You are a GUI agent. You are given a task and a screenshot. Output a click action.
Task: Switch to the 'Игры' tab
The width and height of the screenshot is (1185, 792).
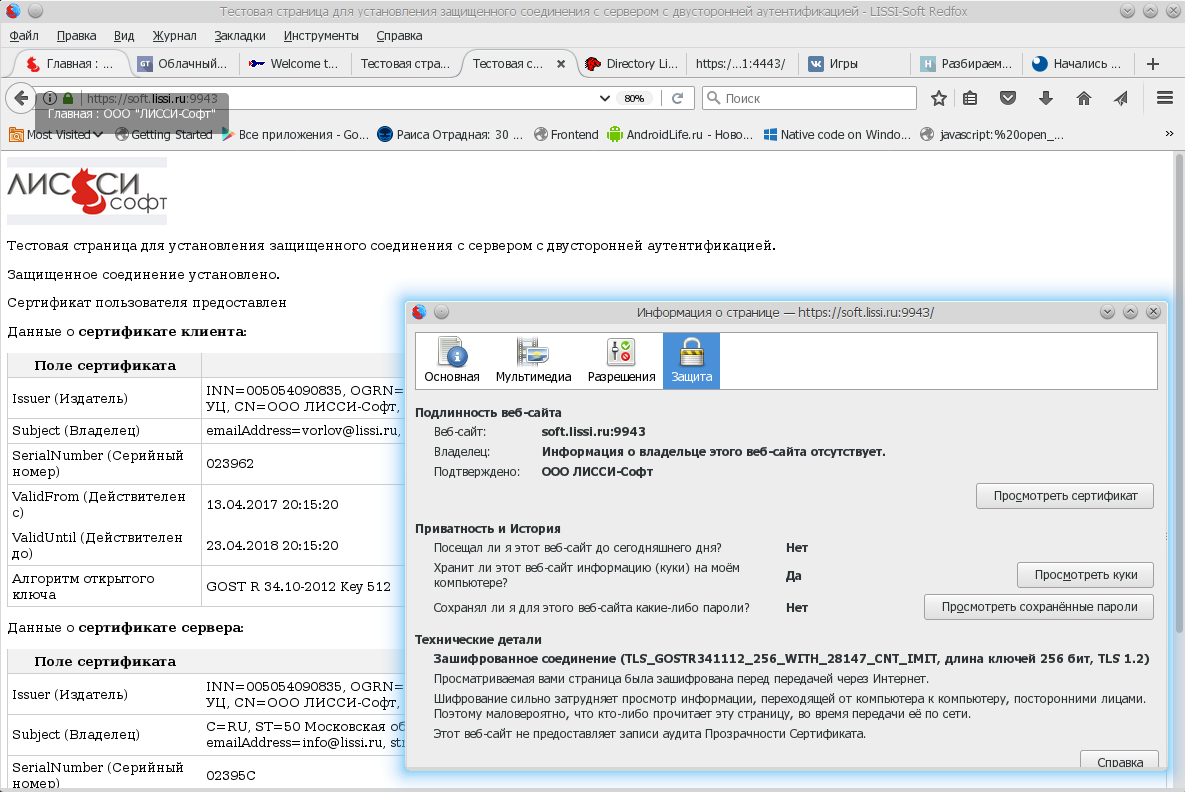pos(852,64)
